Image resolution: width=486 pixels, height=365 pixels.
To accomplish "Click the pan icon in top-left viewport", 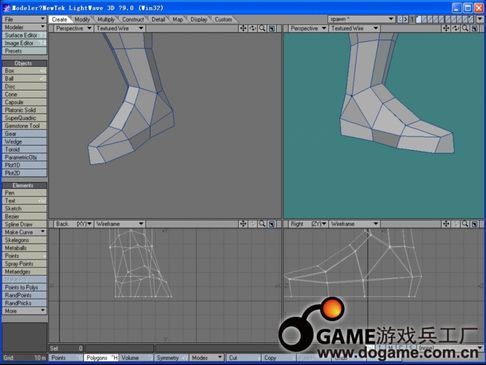I will (x=243, y=28).
